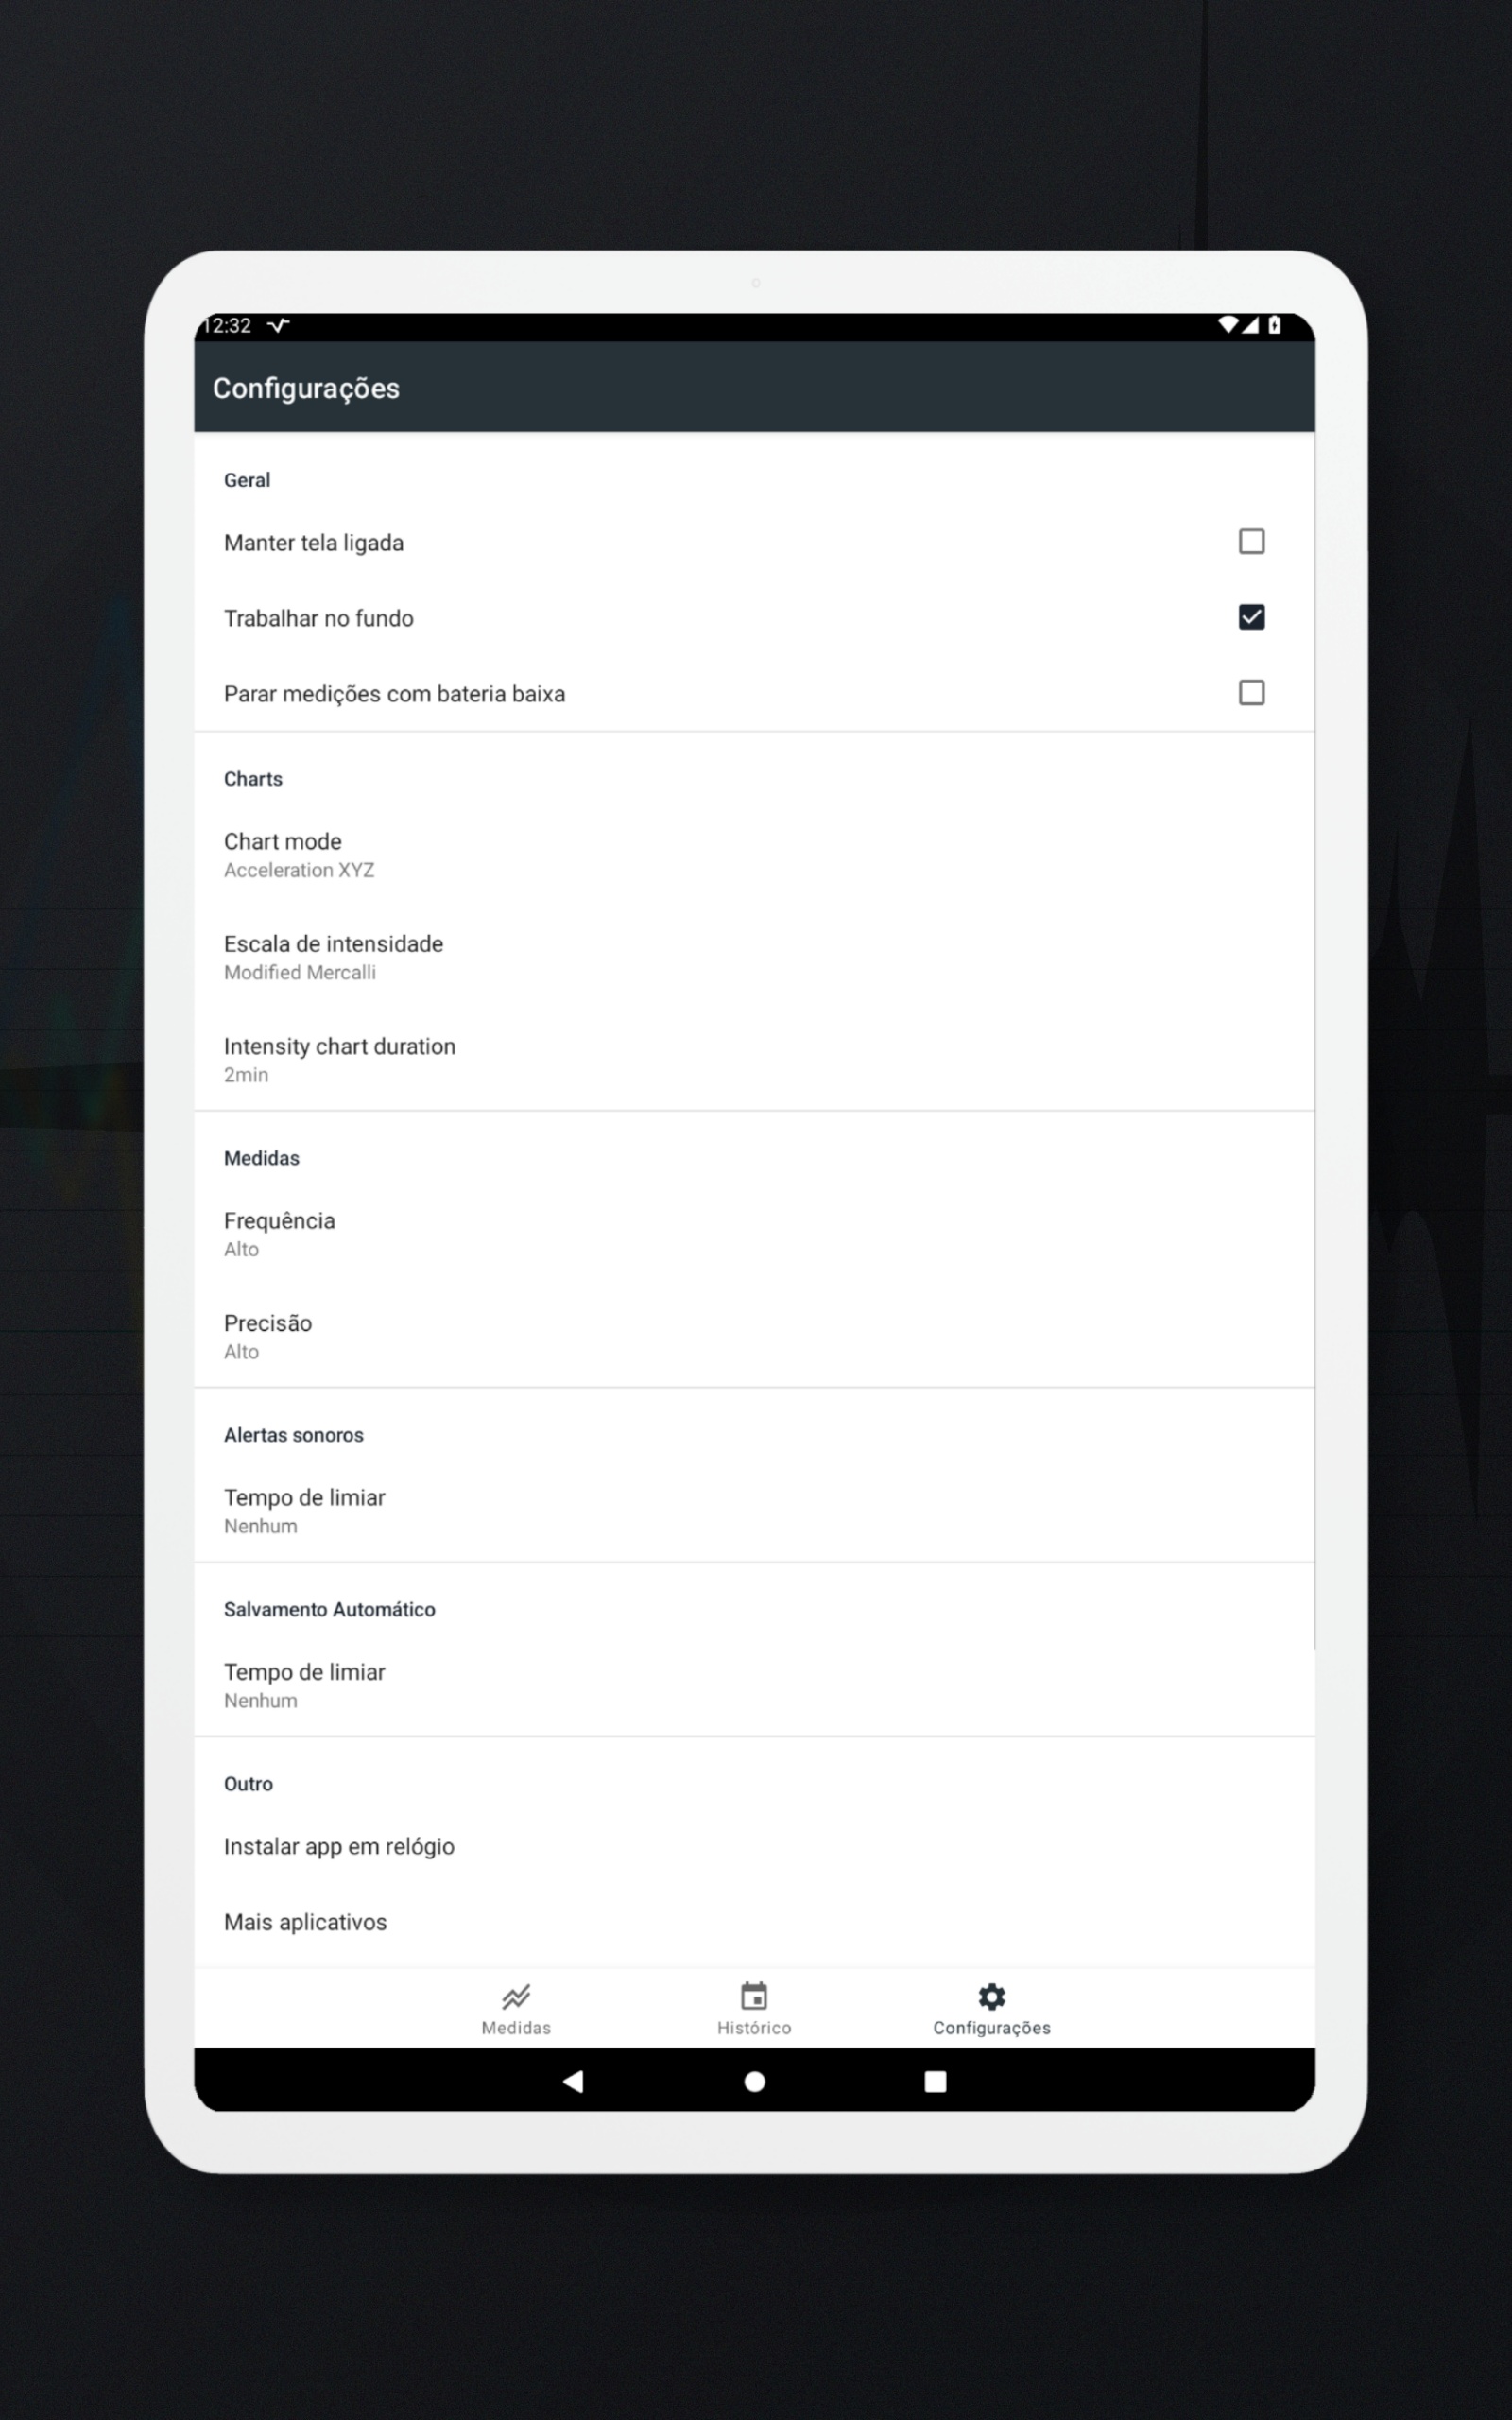This screenshot has height=2420, width=1512.
Task: Open Intensity chart duration options
Action: (x=754, y=1060)
